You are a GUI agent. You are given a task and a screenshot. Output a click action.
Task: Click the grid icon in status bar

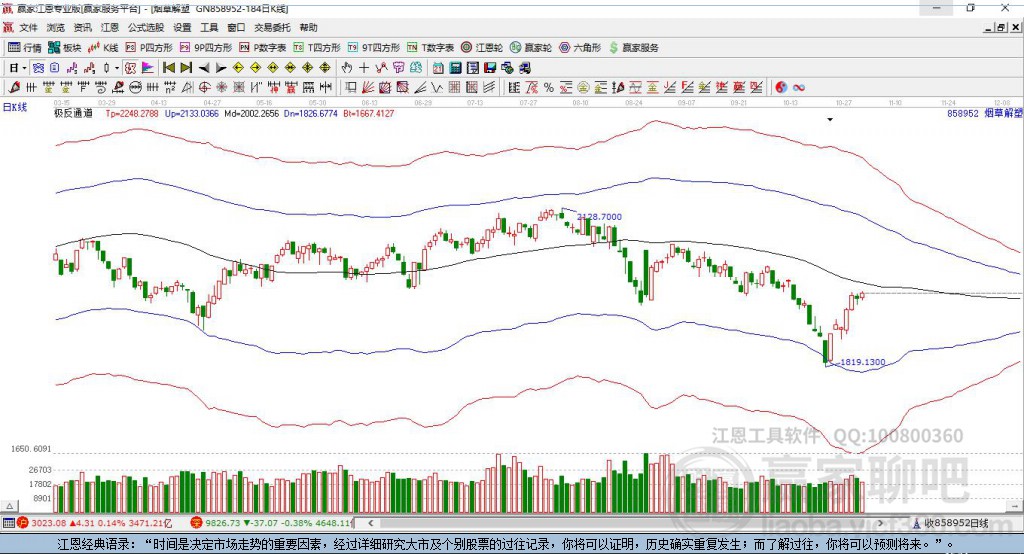[x=8, y=523]
